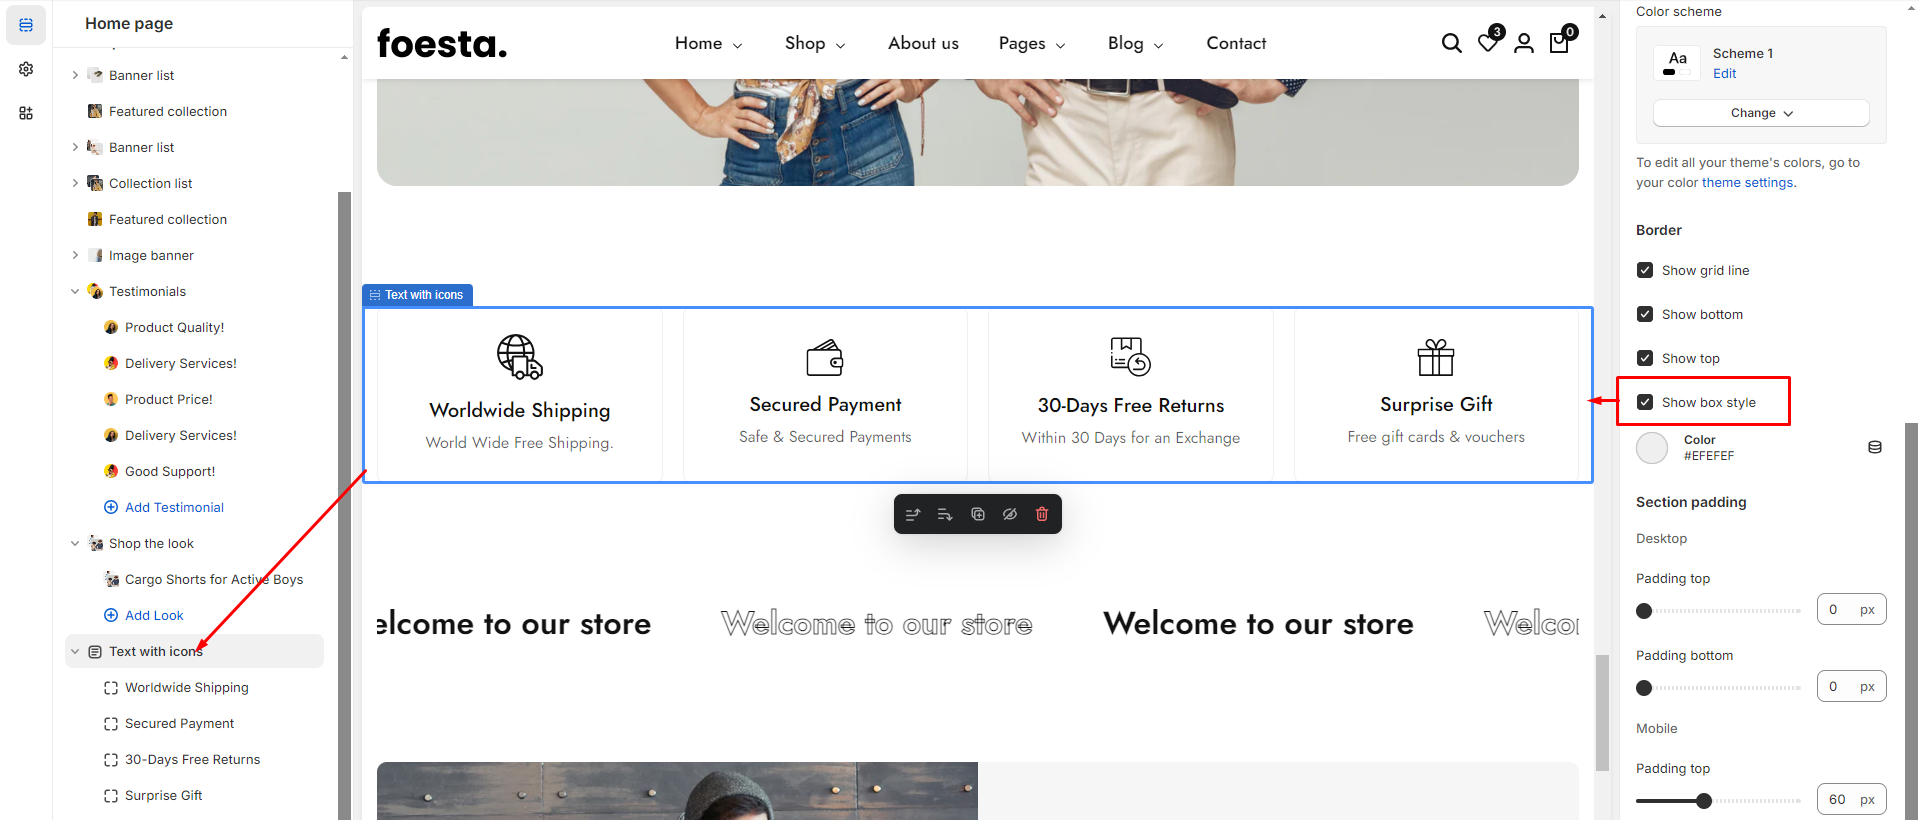
Task: Click the search magnifier icon in store header
Action: coord(1451,43)
